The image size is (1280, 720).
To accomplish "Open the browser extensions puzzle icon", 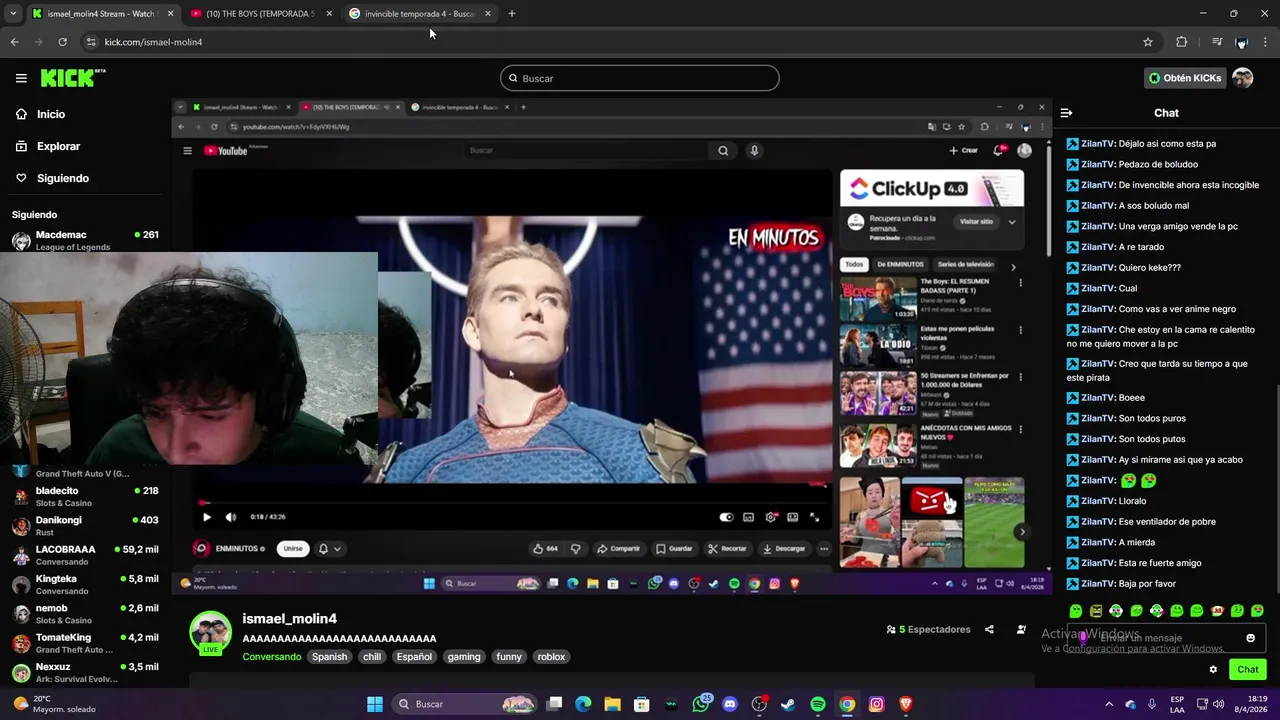I will point(1182,42).
